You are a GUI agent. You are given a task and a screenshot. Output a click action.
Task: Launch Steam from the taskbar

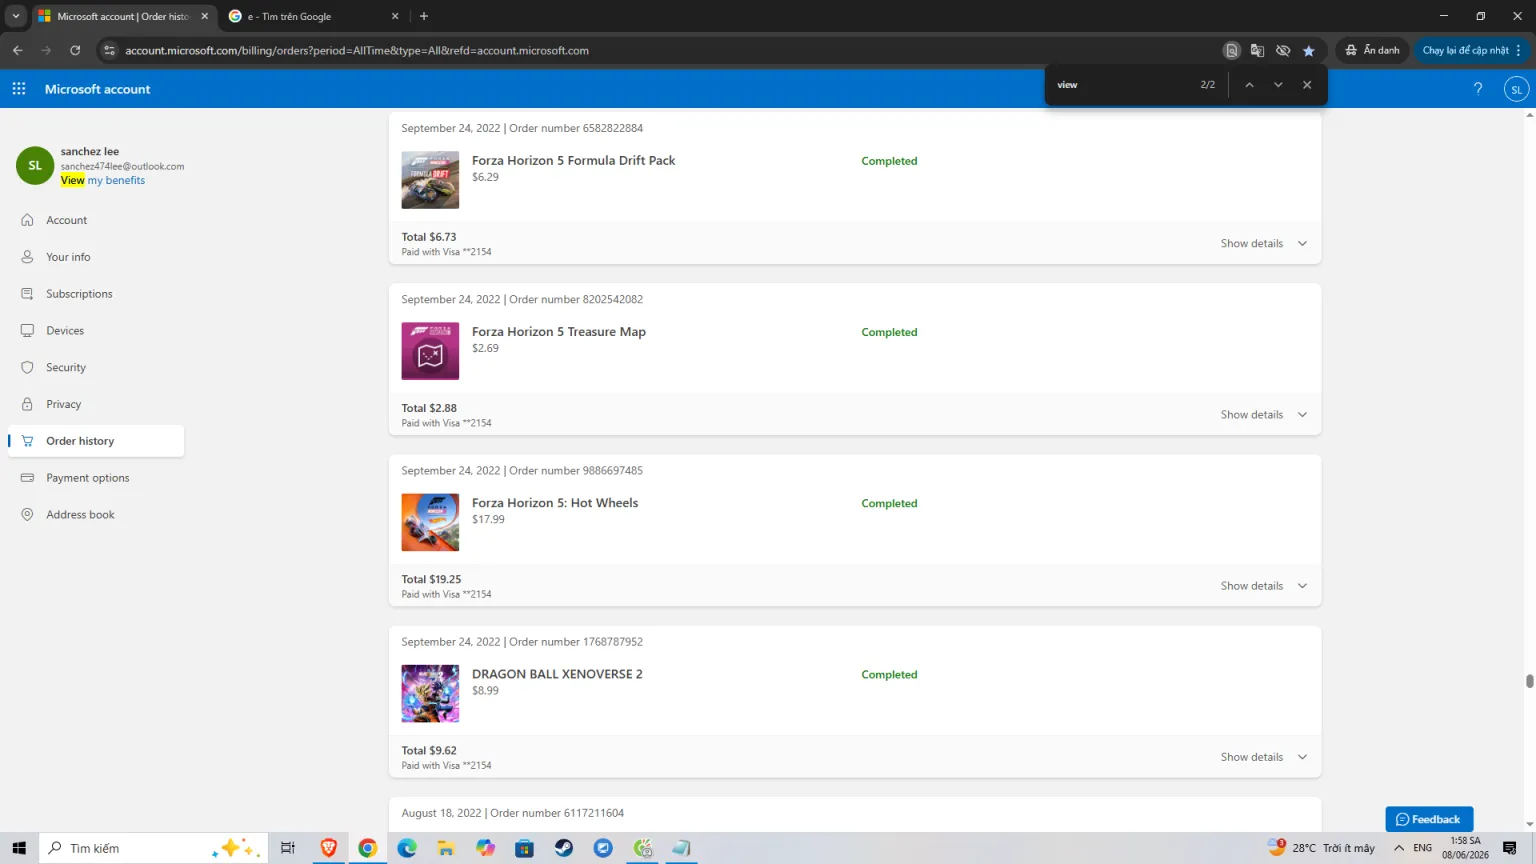pos(564,848)
